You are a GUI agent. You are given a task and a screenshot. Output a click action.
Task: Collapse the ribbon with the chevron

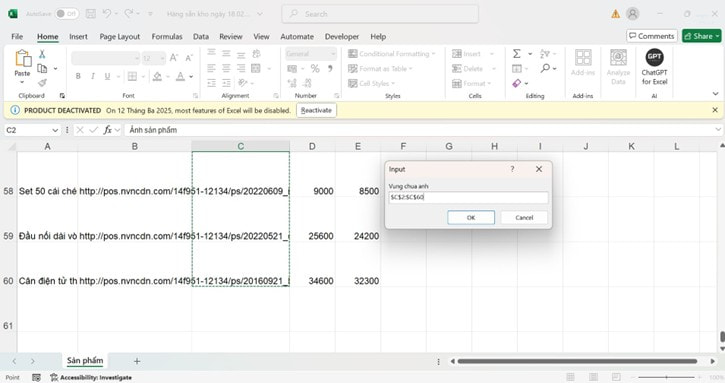click(715, 94)
